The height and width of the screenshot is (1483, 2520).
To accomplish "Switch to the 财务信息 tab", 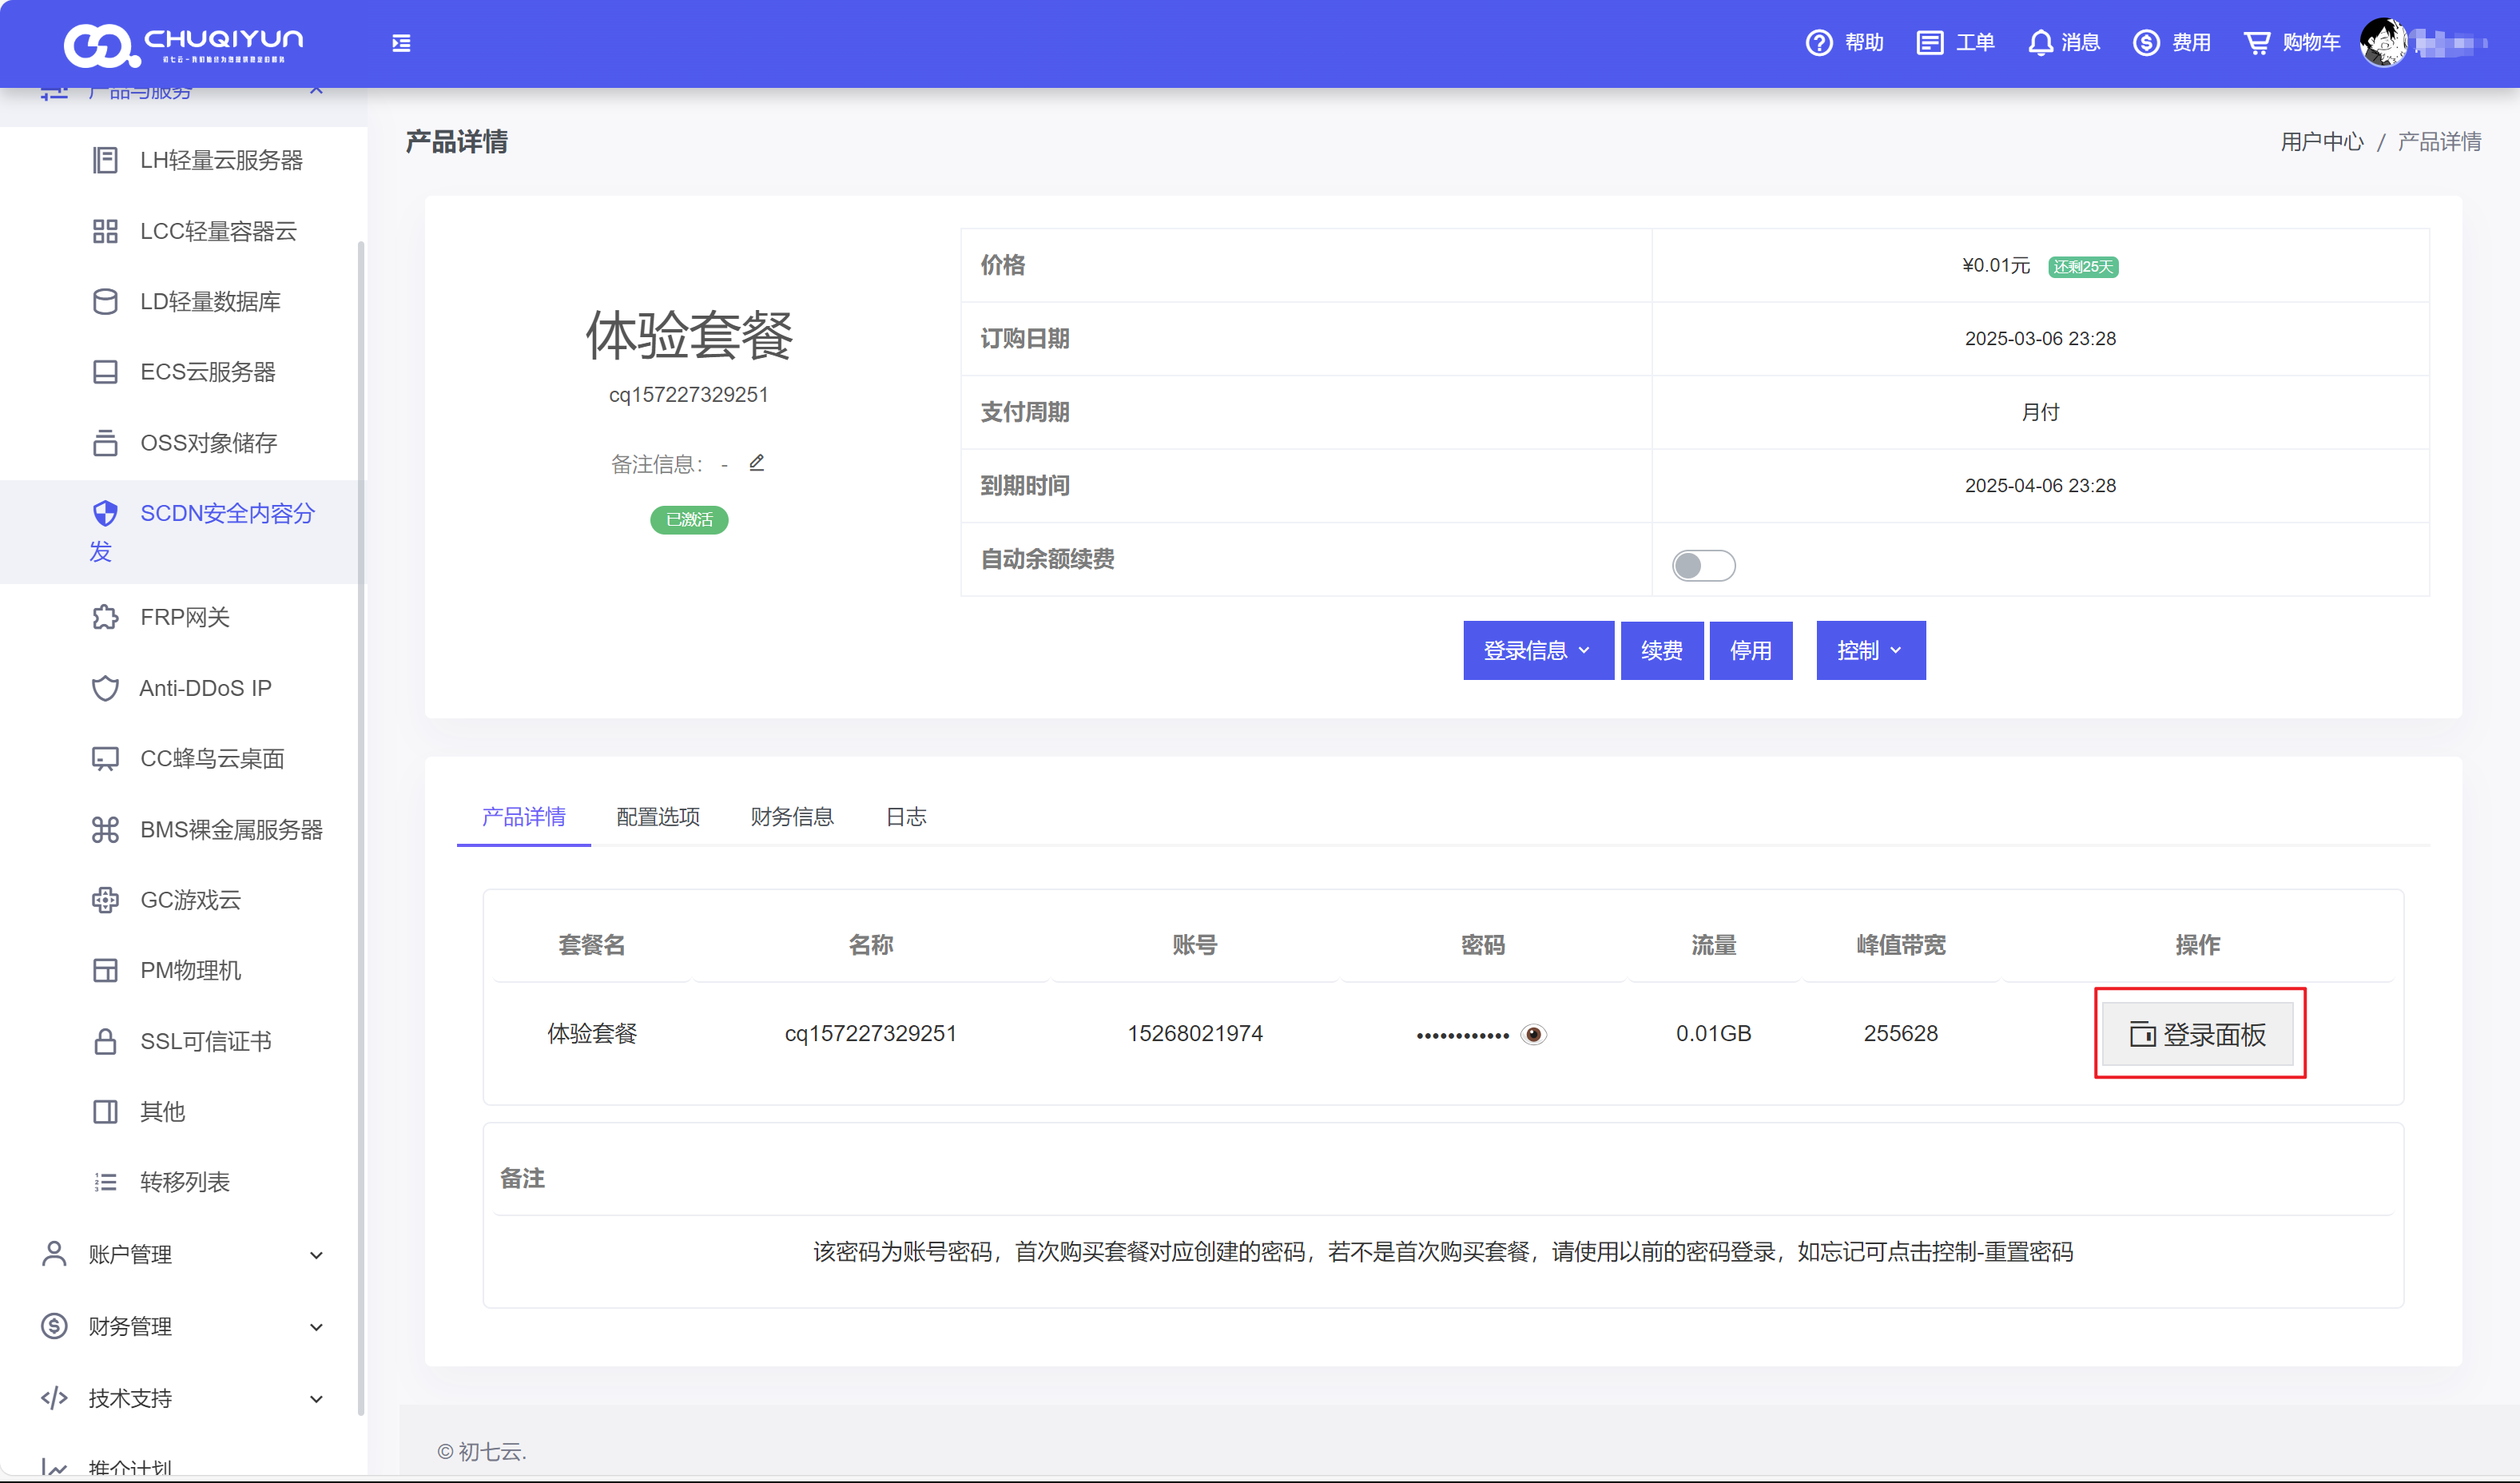I will coord(792,816).
